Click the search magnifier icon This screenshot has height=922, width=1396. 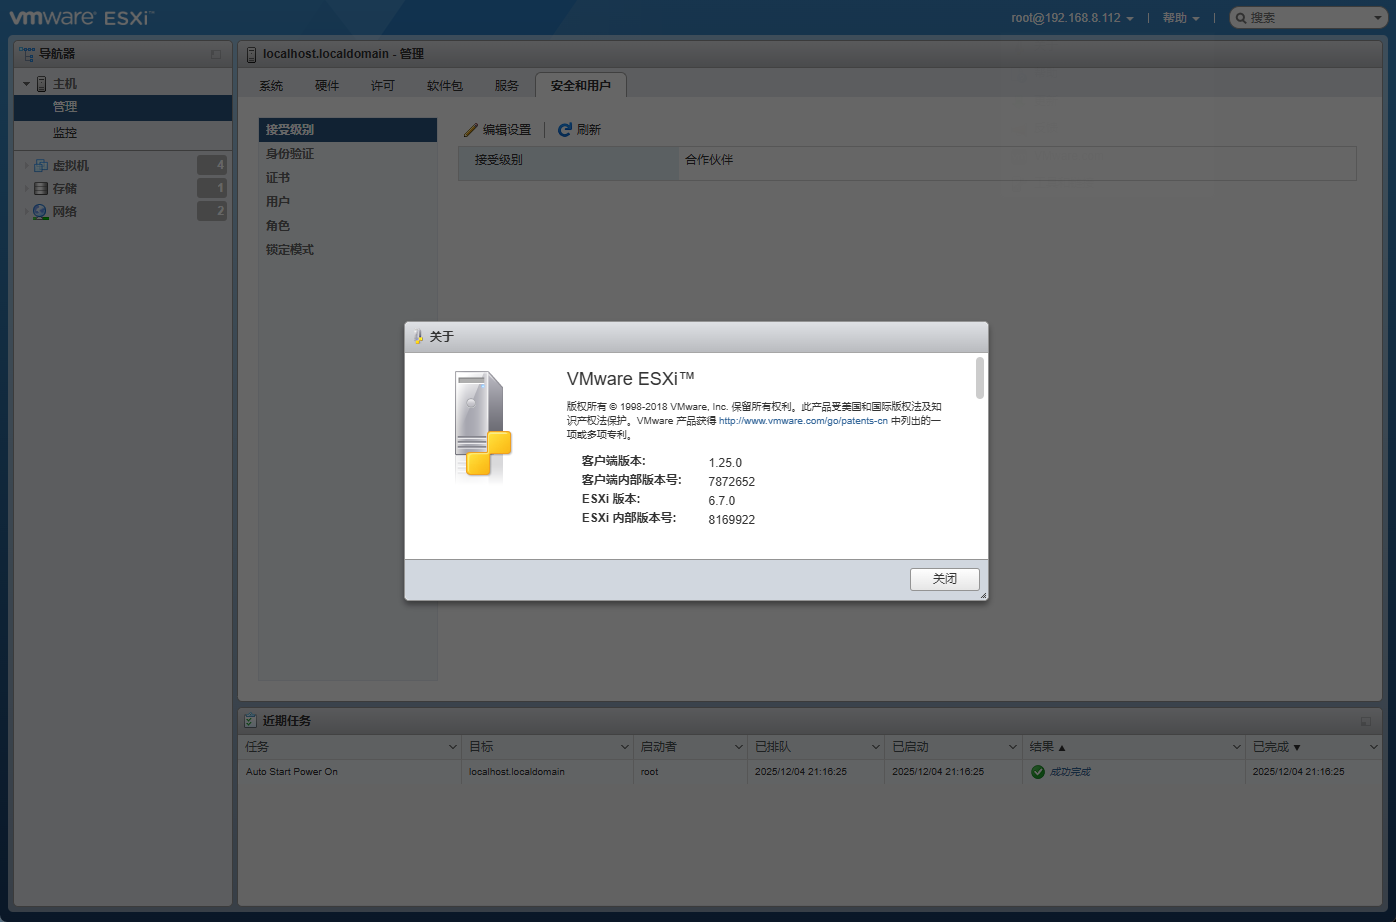[x=1241, y=18]
